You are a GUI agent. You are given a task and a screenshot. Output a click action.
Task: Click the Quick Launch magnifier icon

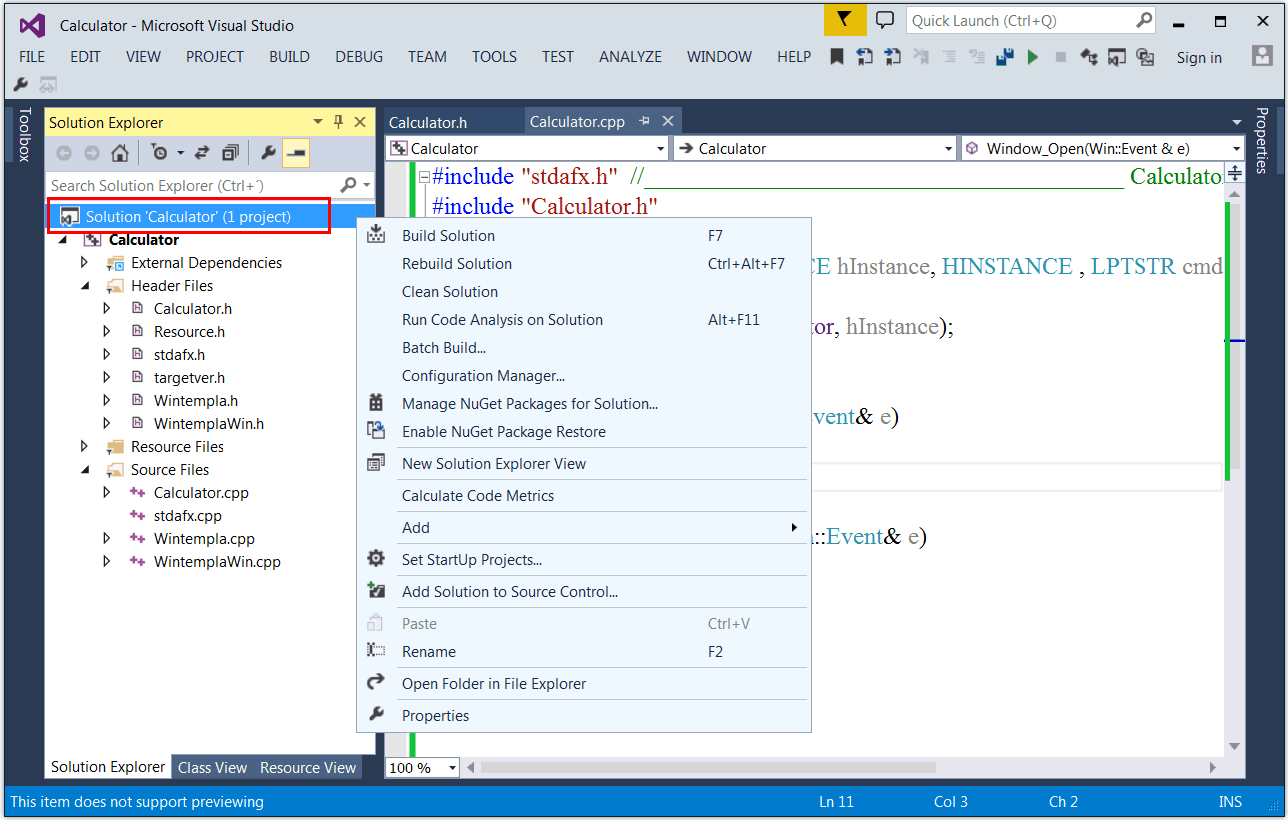click(1144, 20)
